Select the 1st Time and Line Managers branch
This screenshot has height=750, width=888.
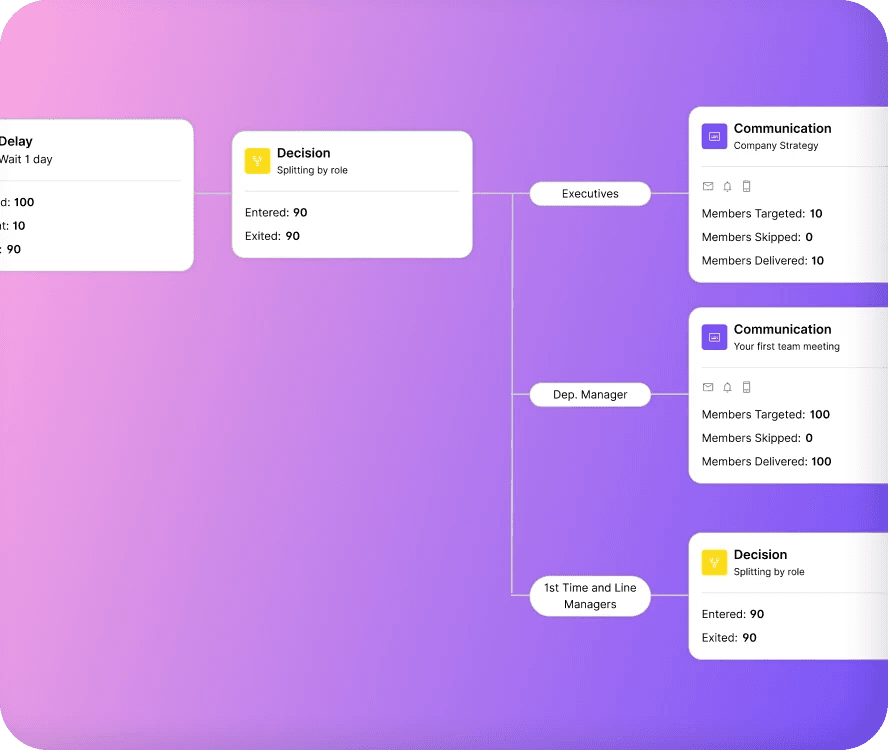pos(590,596)
